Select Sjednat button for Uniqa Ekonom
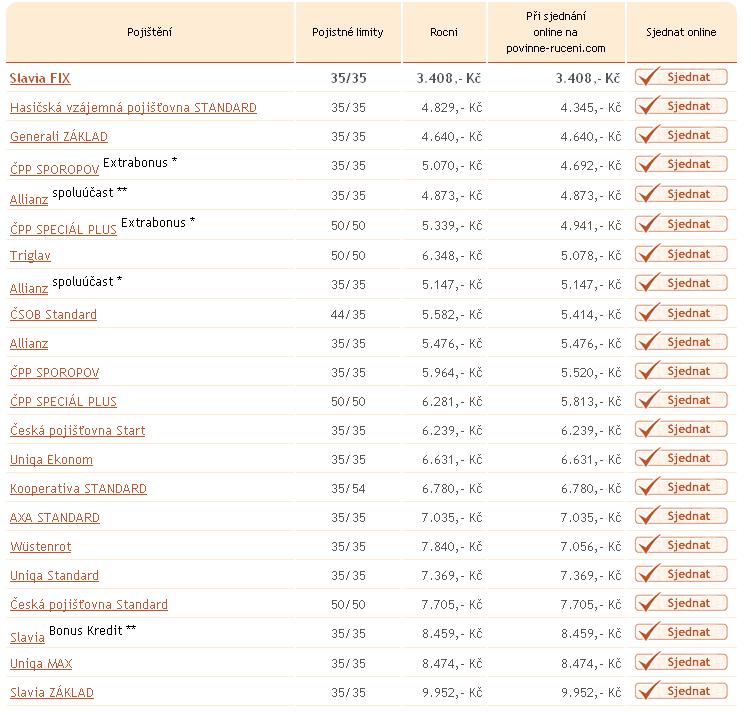Image resolution: width=751 pixels, height=715 pixels. (x=680, y=459)
